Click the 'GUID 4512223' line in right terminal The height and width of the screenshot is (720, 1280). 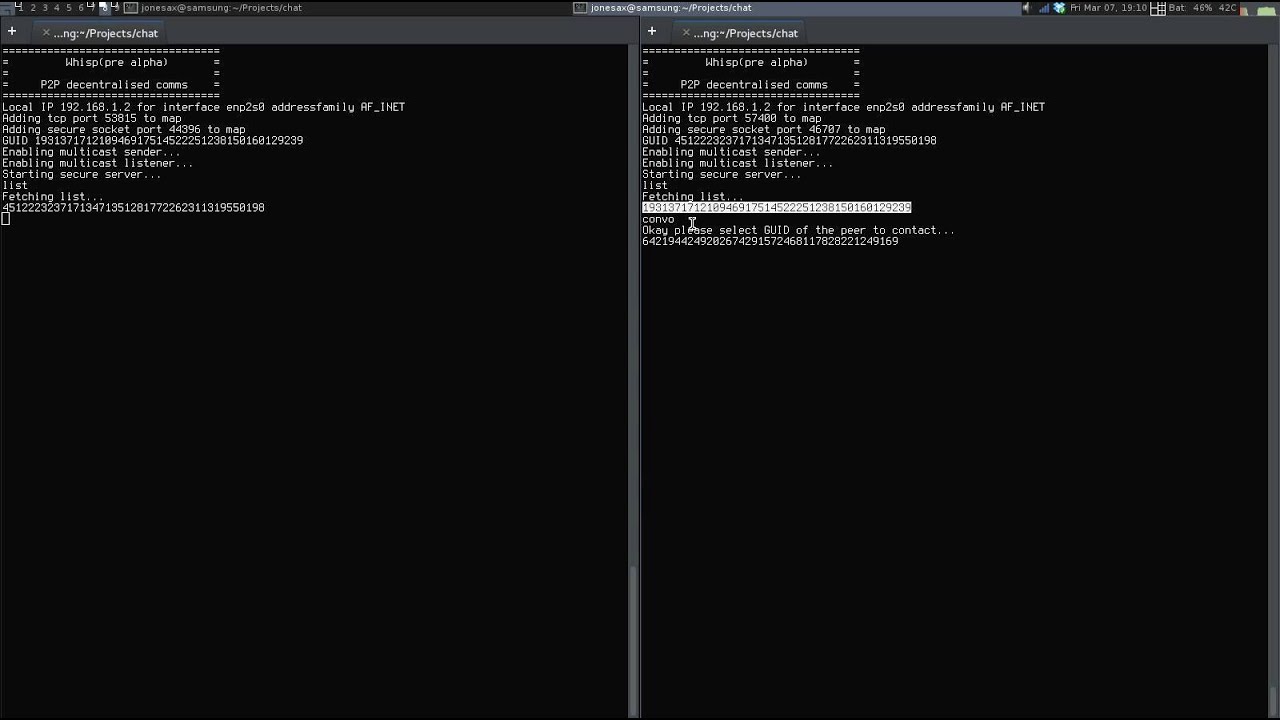789,141
